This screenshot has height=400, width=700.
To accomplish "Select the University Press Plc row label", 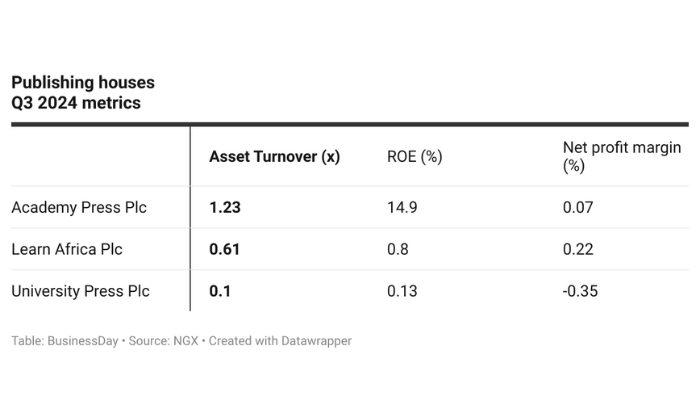I will (80, 291).
